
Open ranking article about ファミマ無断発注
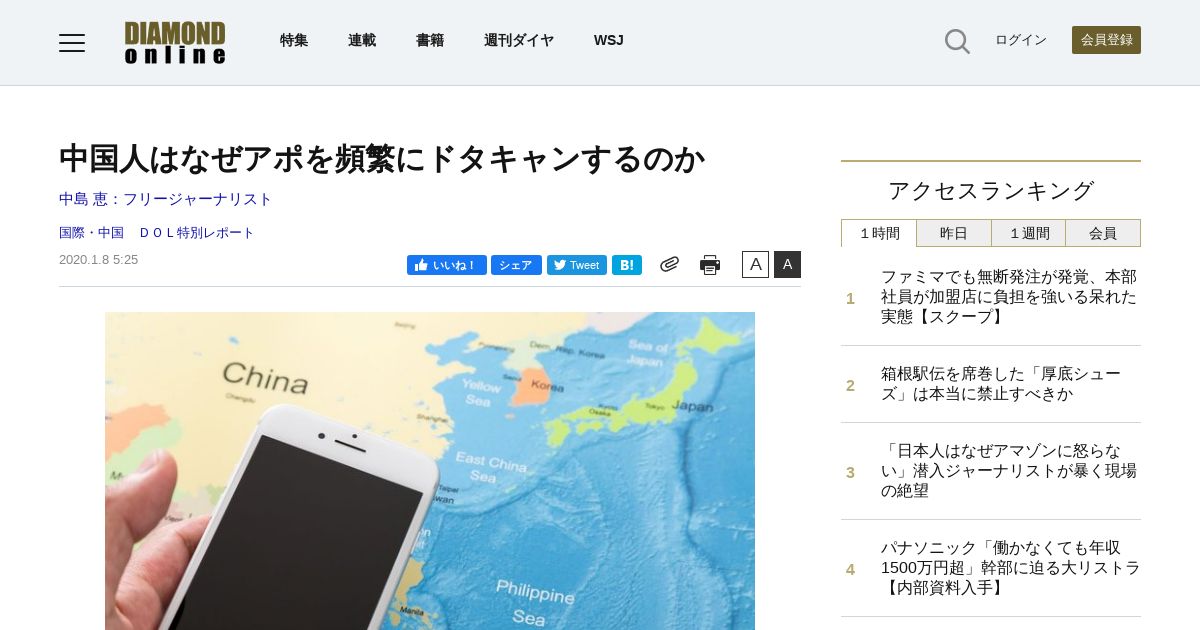tap(1009, 297)
